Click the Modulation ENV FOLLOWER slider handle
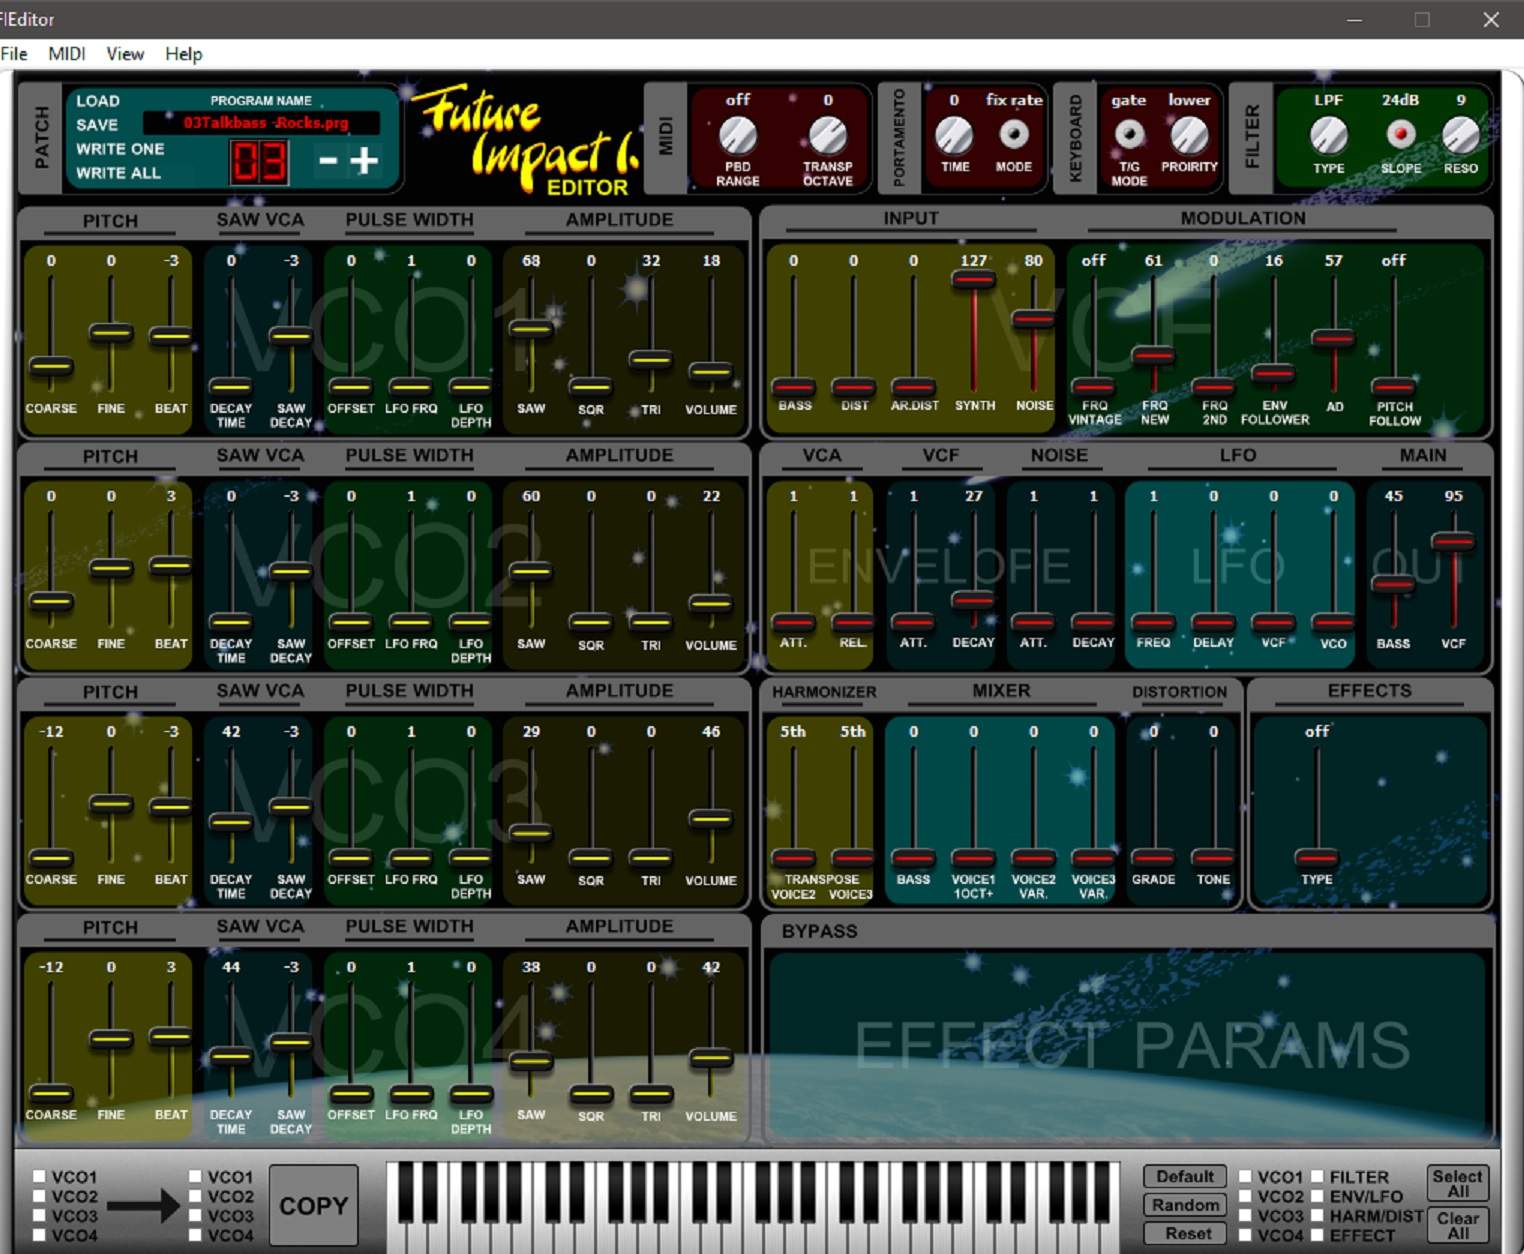This screenshot has width=1524, height=1254. coord(1274,375)
